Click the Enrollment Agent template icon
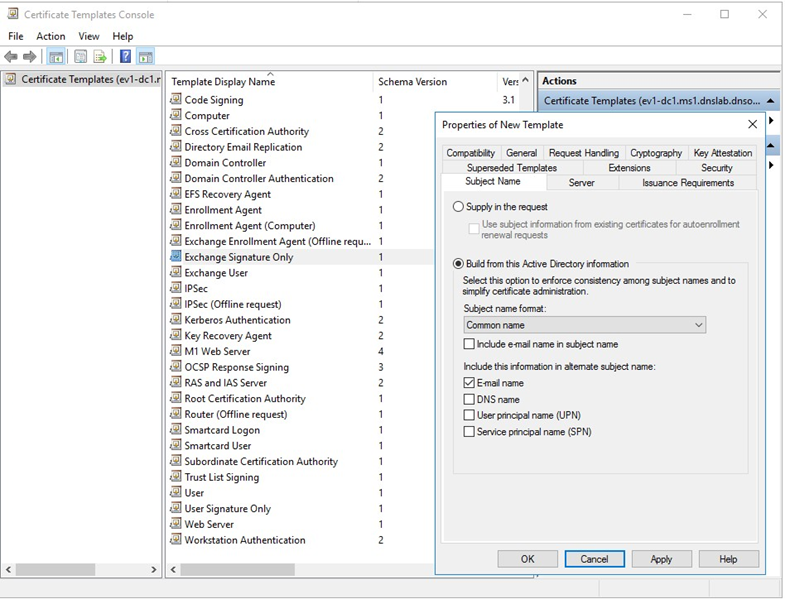The width and height of the screenshot is (785, 599). (x=176, y=209)
